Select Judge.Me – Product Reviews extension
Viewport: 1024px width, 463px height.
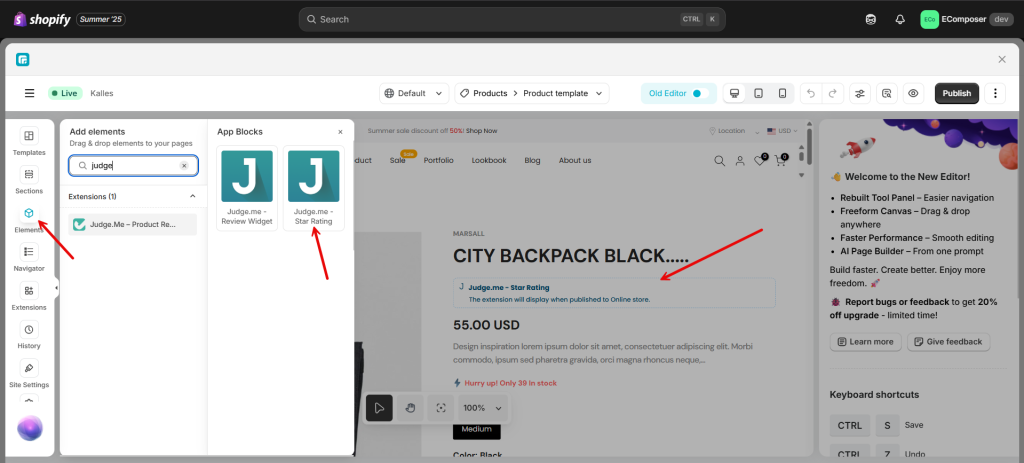point(133,224)
